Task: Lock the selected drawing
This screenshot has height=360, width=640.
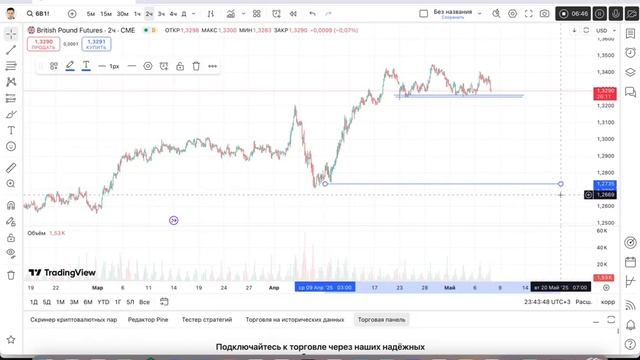Action: [180, 66]
